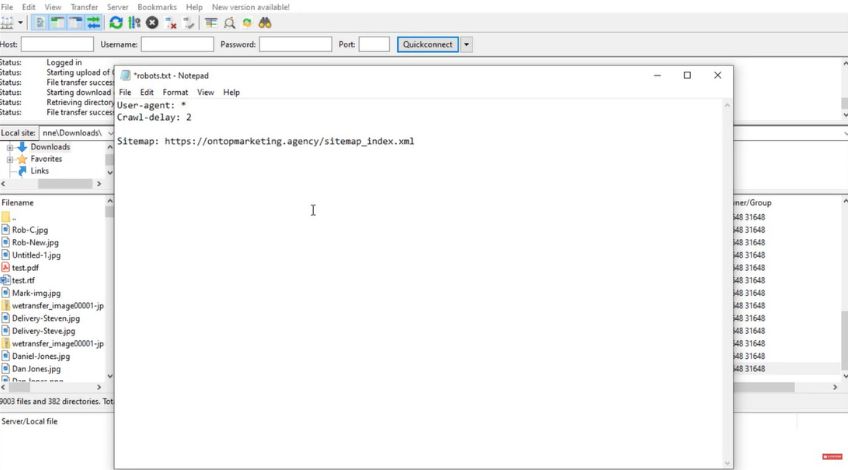Open the New version available! menu
The image size is (848, 470).
tap(250, 7)
